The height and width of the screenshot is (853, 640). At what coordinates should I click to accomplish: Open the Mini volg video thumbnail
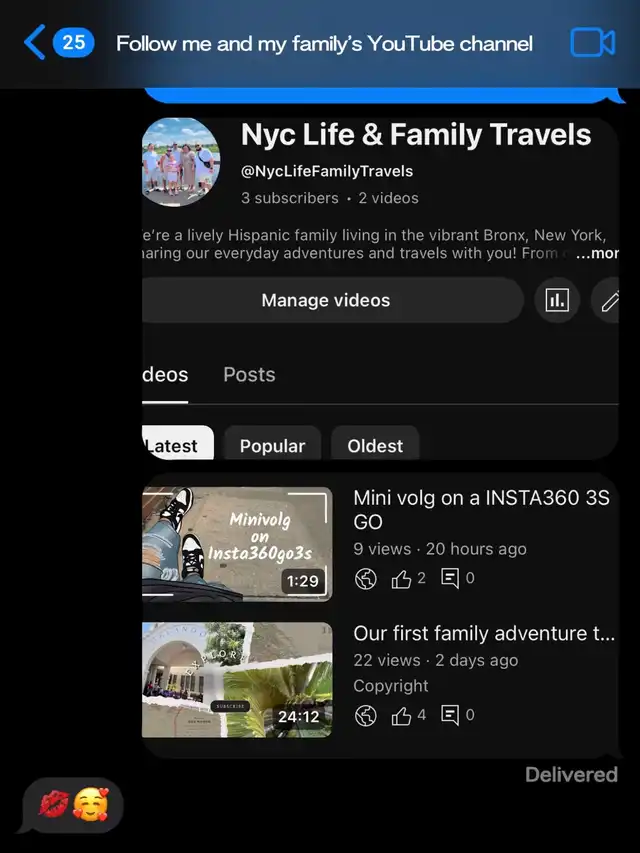[237, 544]
